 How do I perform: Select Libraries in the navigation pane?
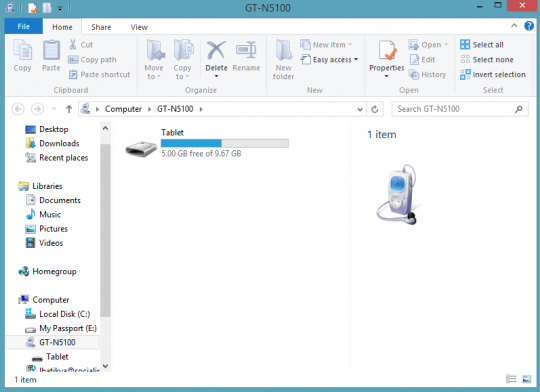[x=40, y=186]
